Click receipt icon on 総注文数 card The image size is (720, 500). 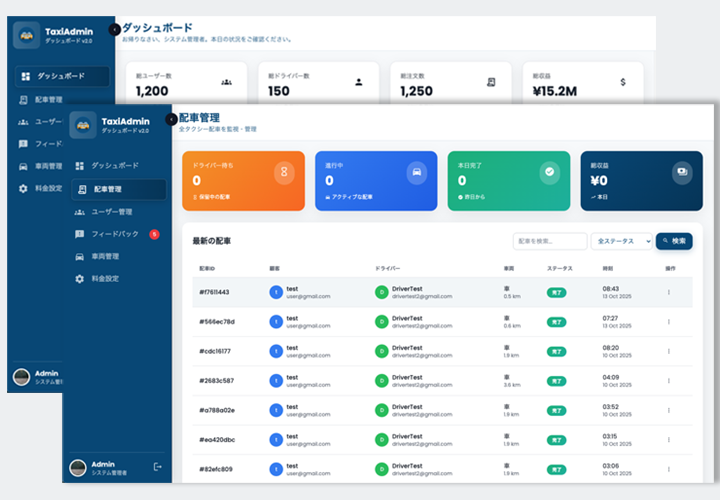(x=491, y=82)
